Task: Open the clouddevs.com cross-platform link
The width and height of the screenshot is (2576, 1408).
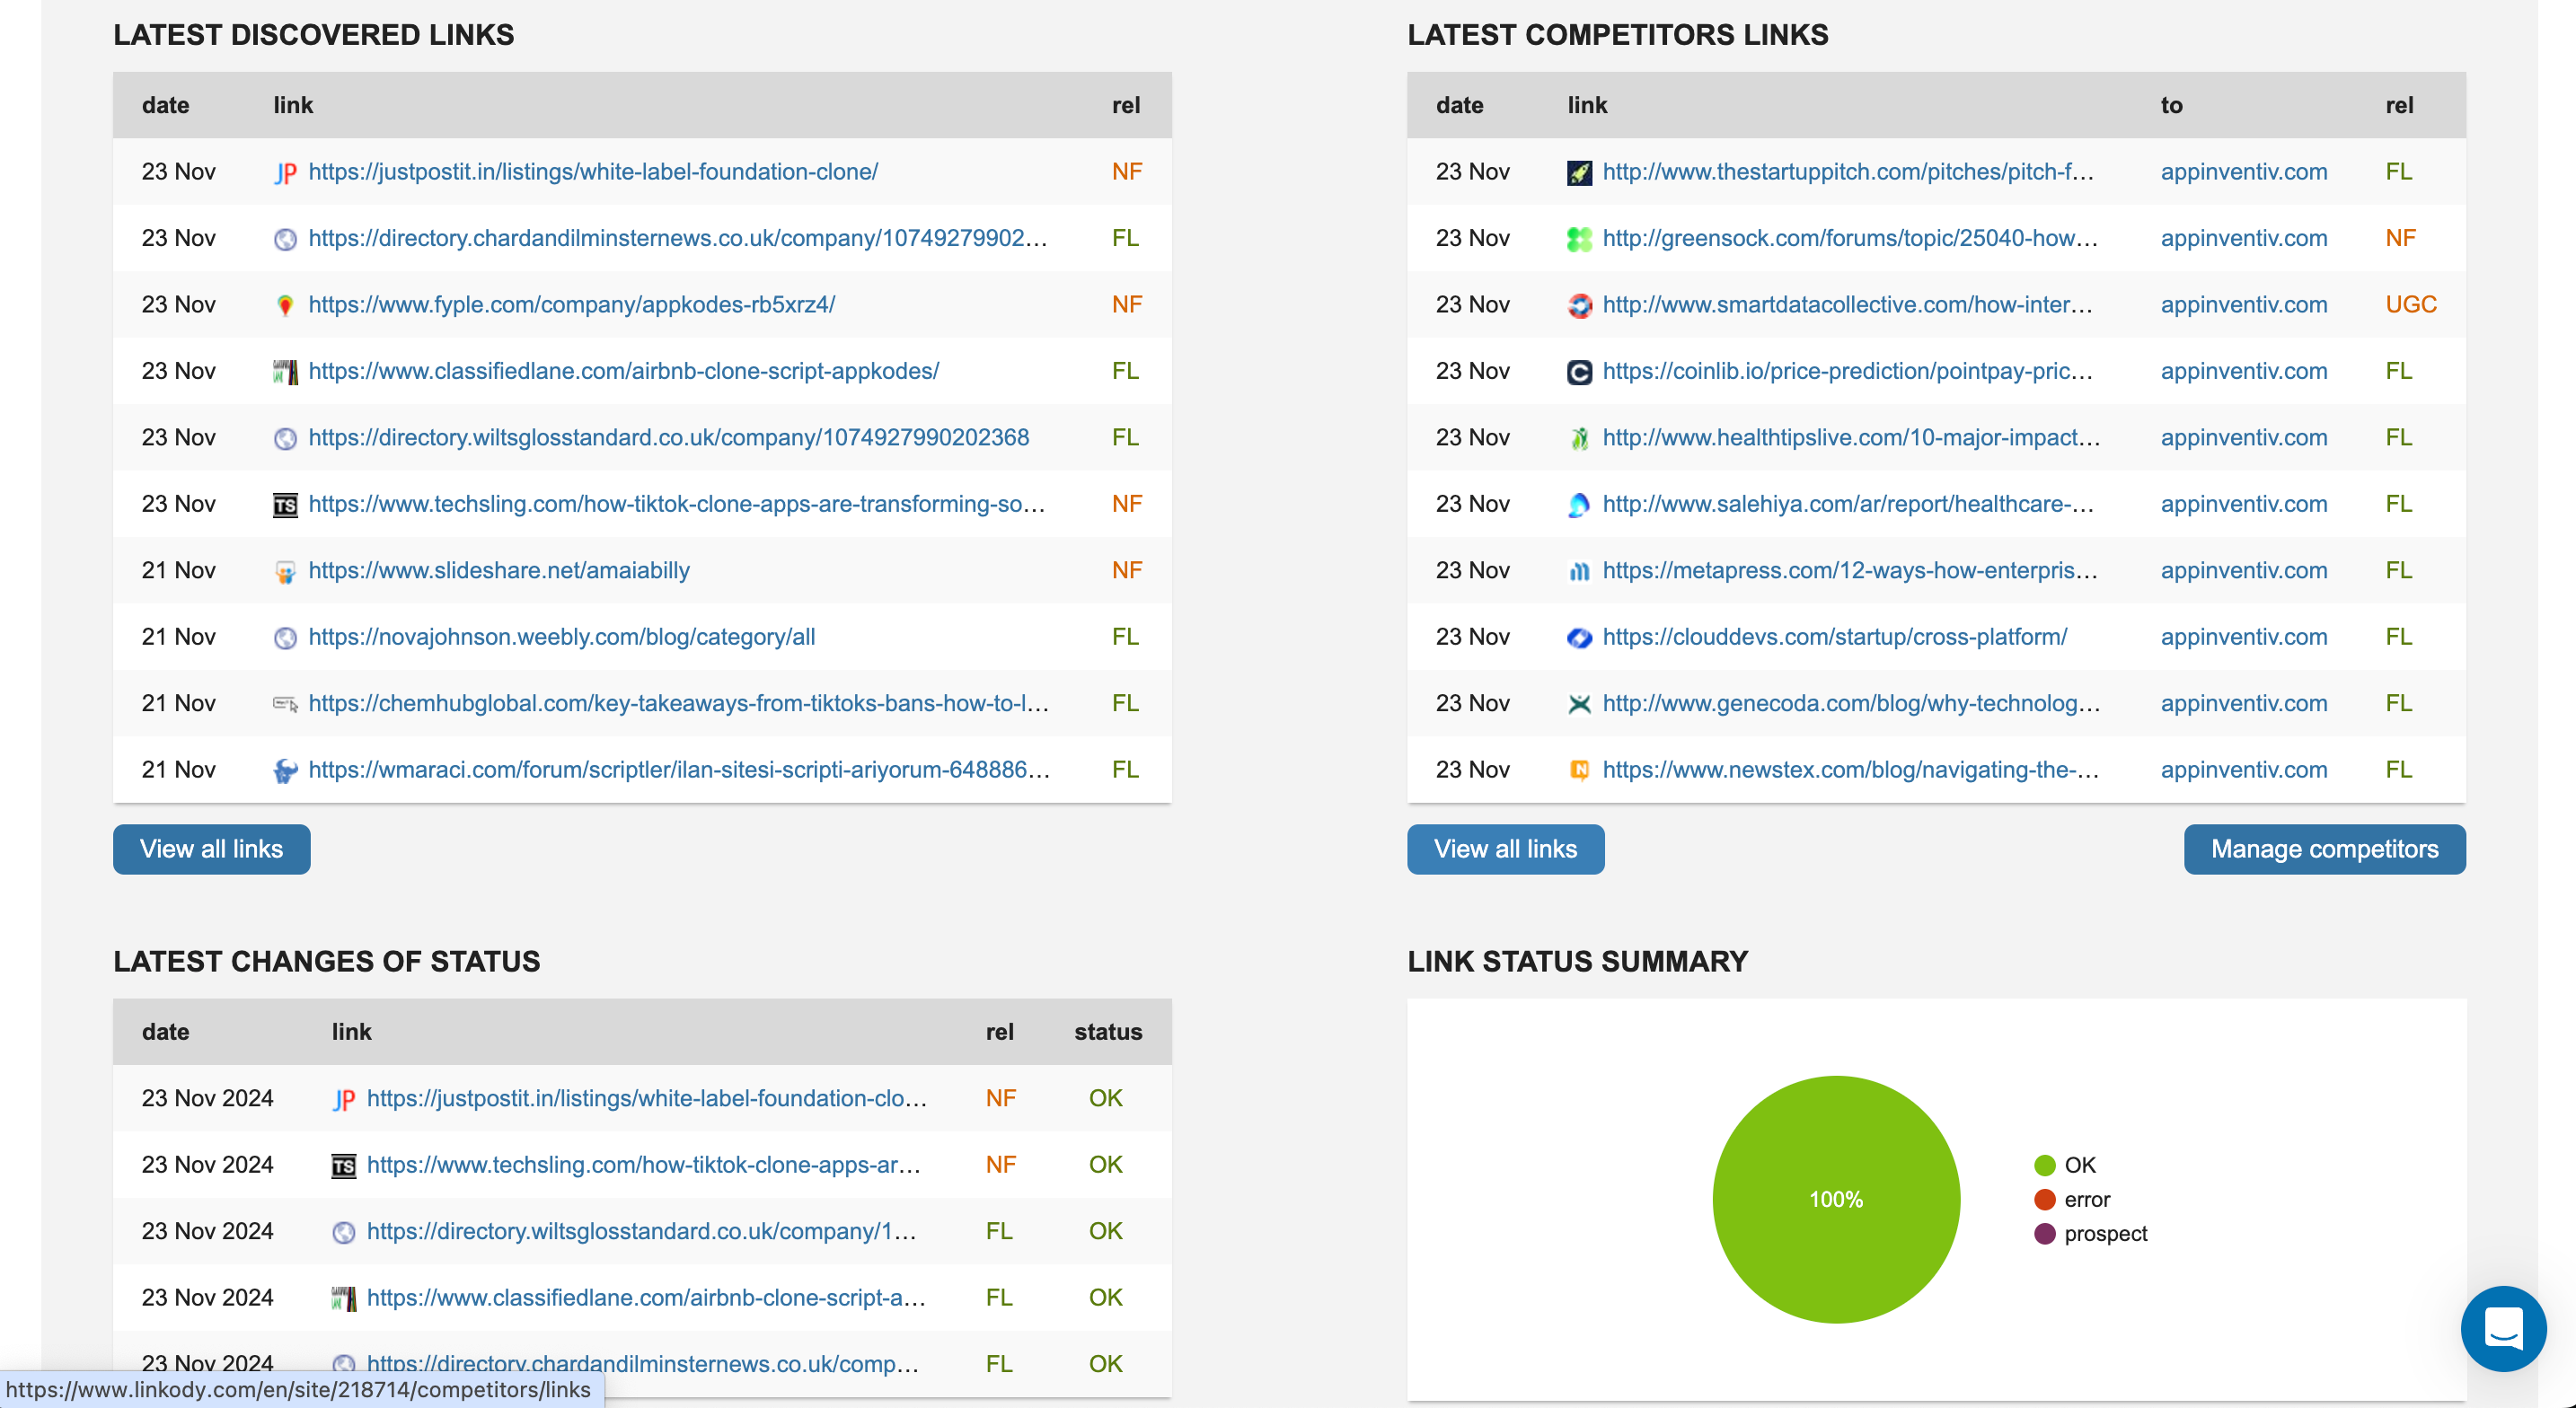Action: click(1835, 637)
